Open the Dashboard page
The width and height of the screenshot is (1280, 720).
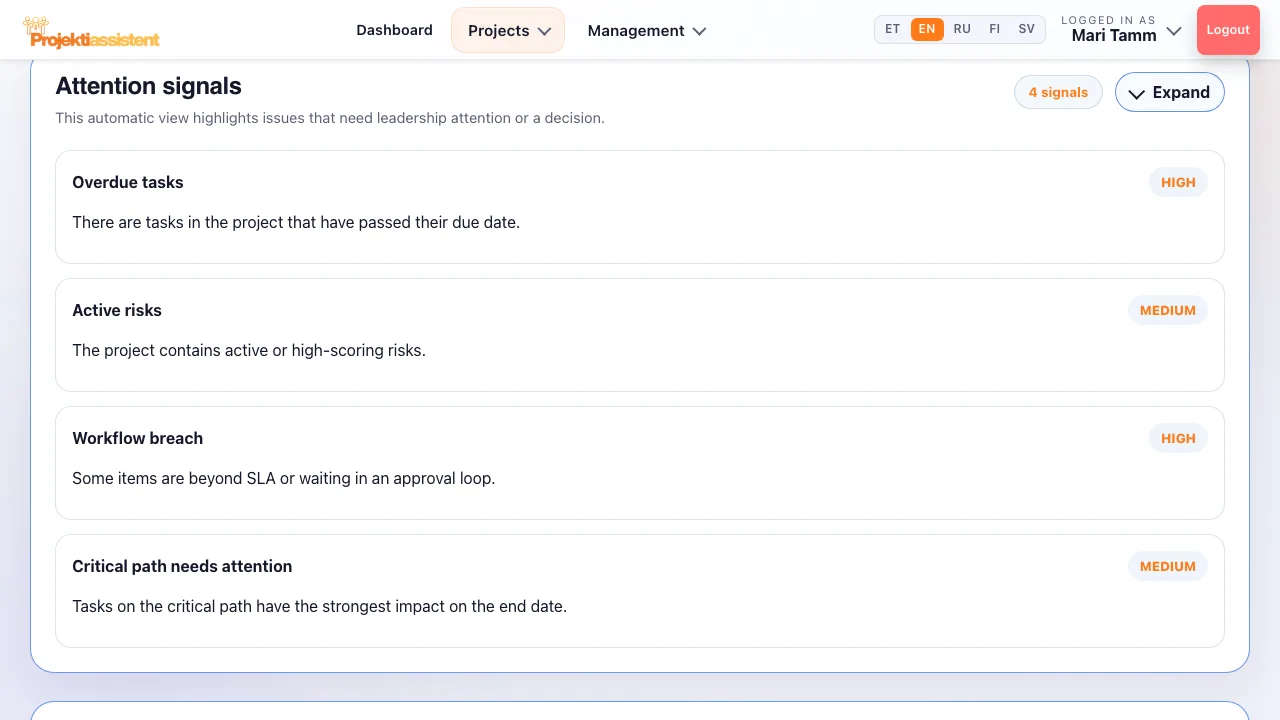(x=394, y=30)
